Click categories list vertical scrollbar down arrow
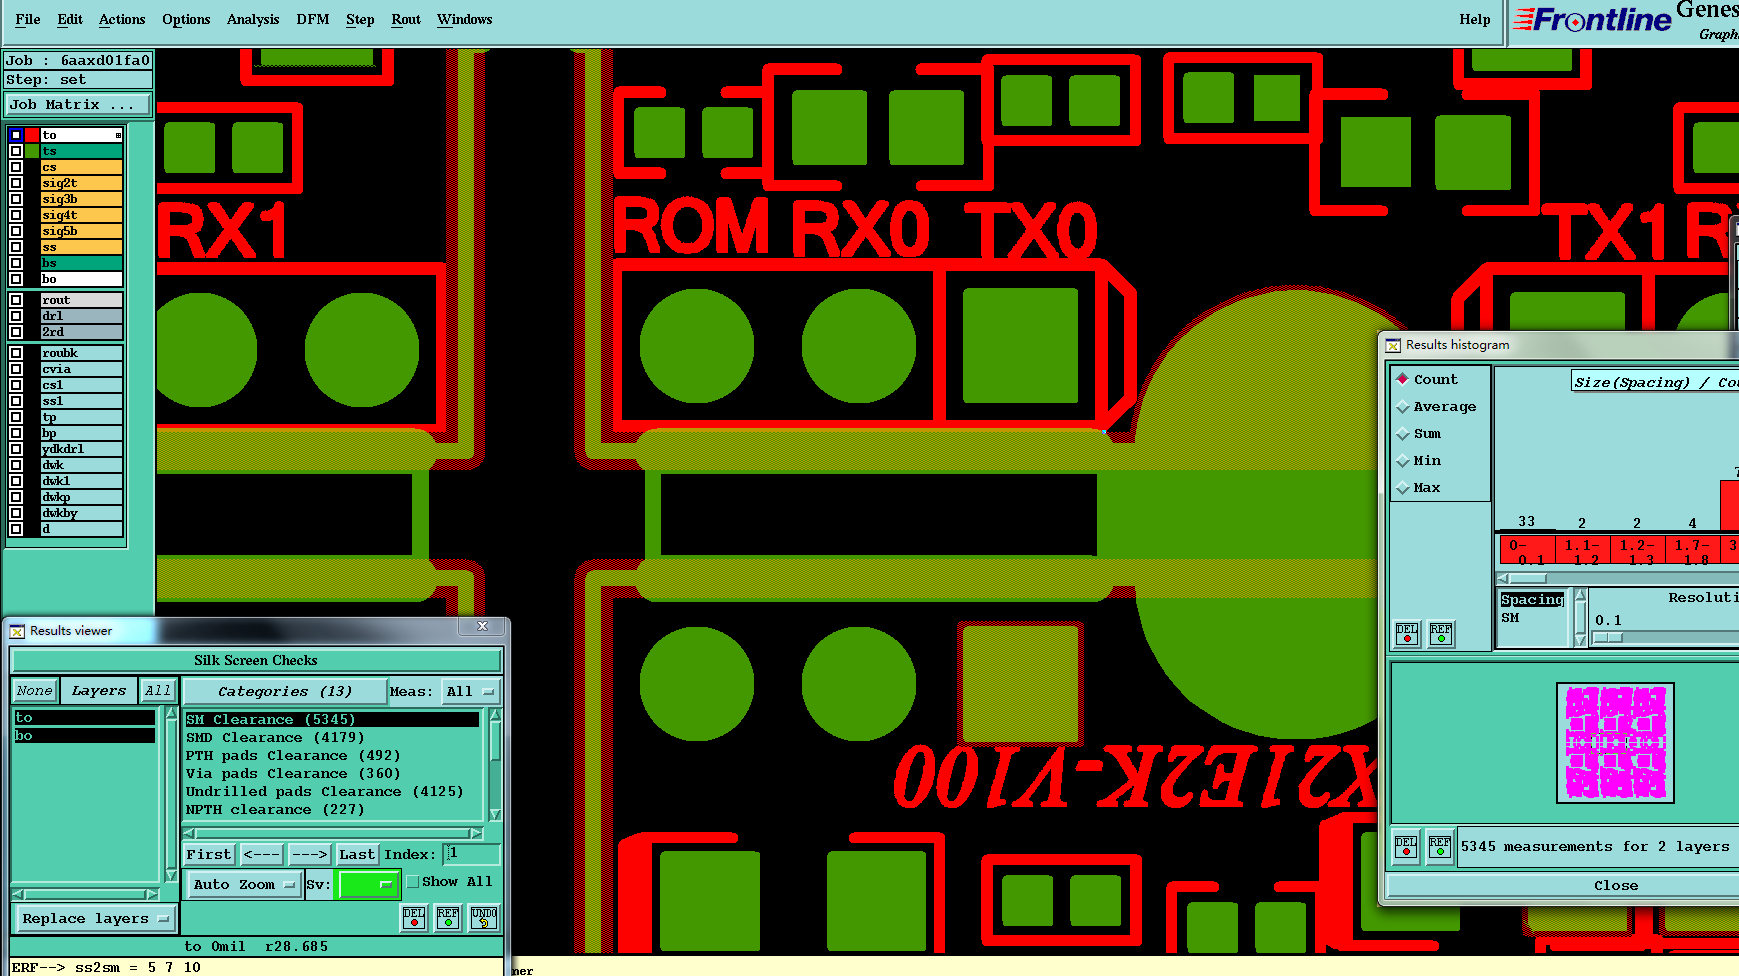The image size is (1739, 976). 494,815
